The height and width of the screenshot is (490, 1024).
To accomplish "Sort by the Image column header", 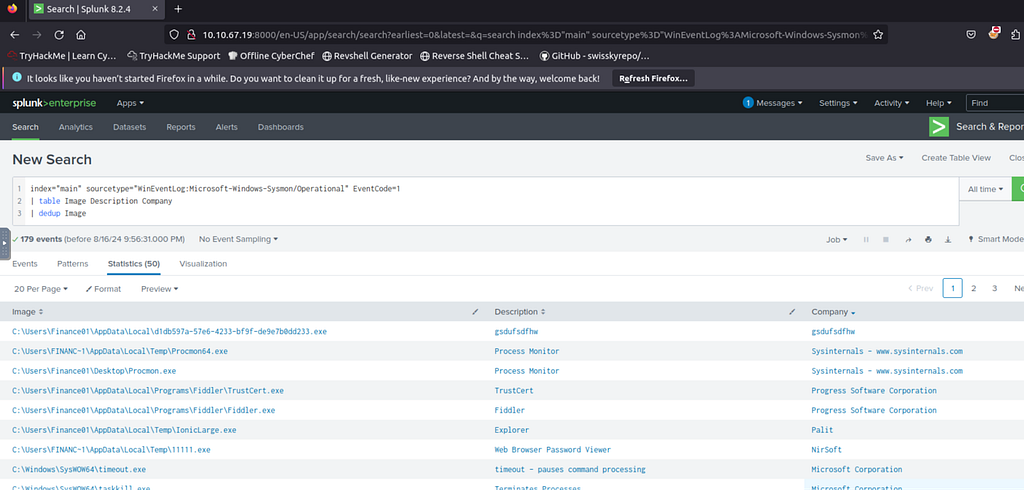I will pos(28,312).
